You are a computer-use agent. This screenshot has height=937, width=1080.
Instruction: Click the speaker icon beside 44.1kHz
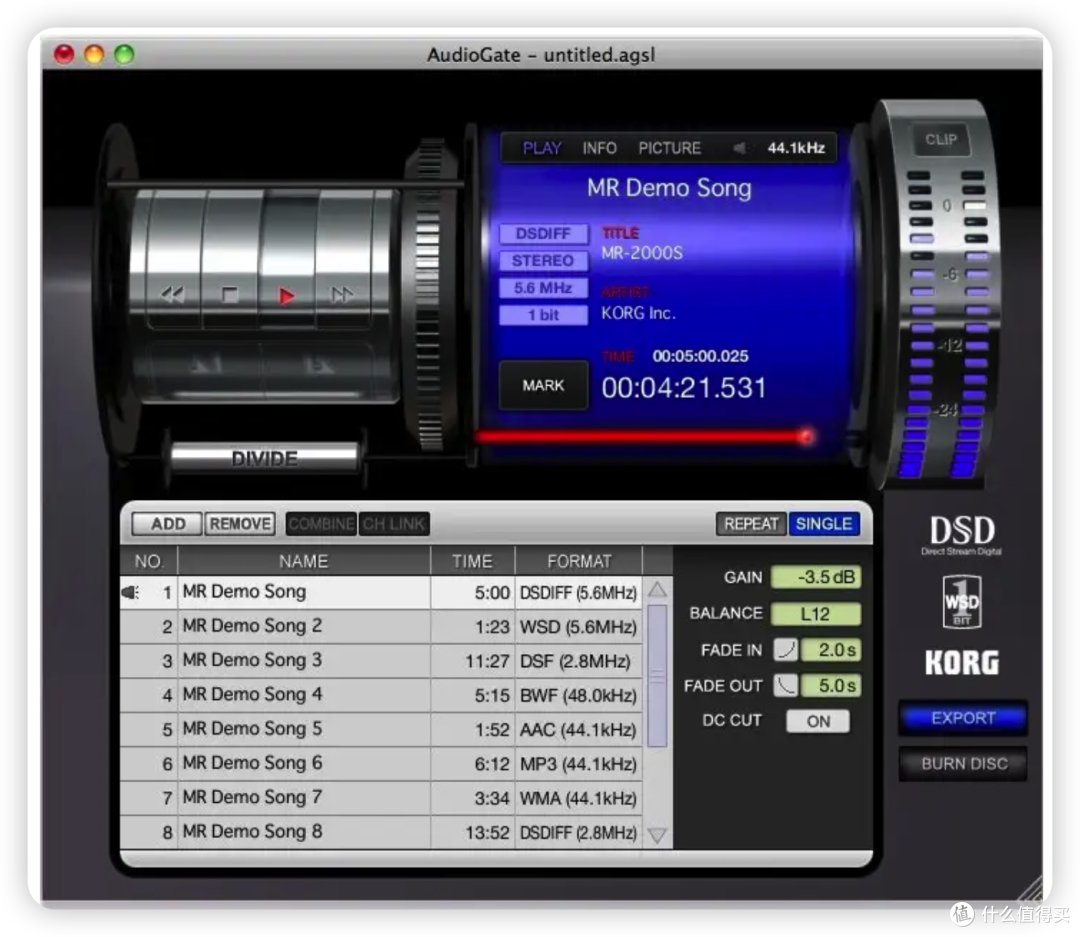[739, 148]
